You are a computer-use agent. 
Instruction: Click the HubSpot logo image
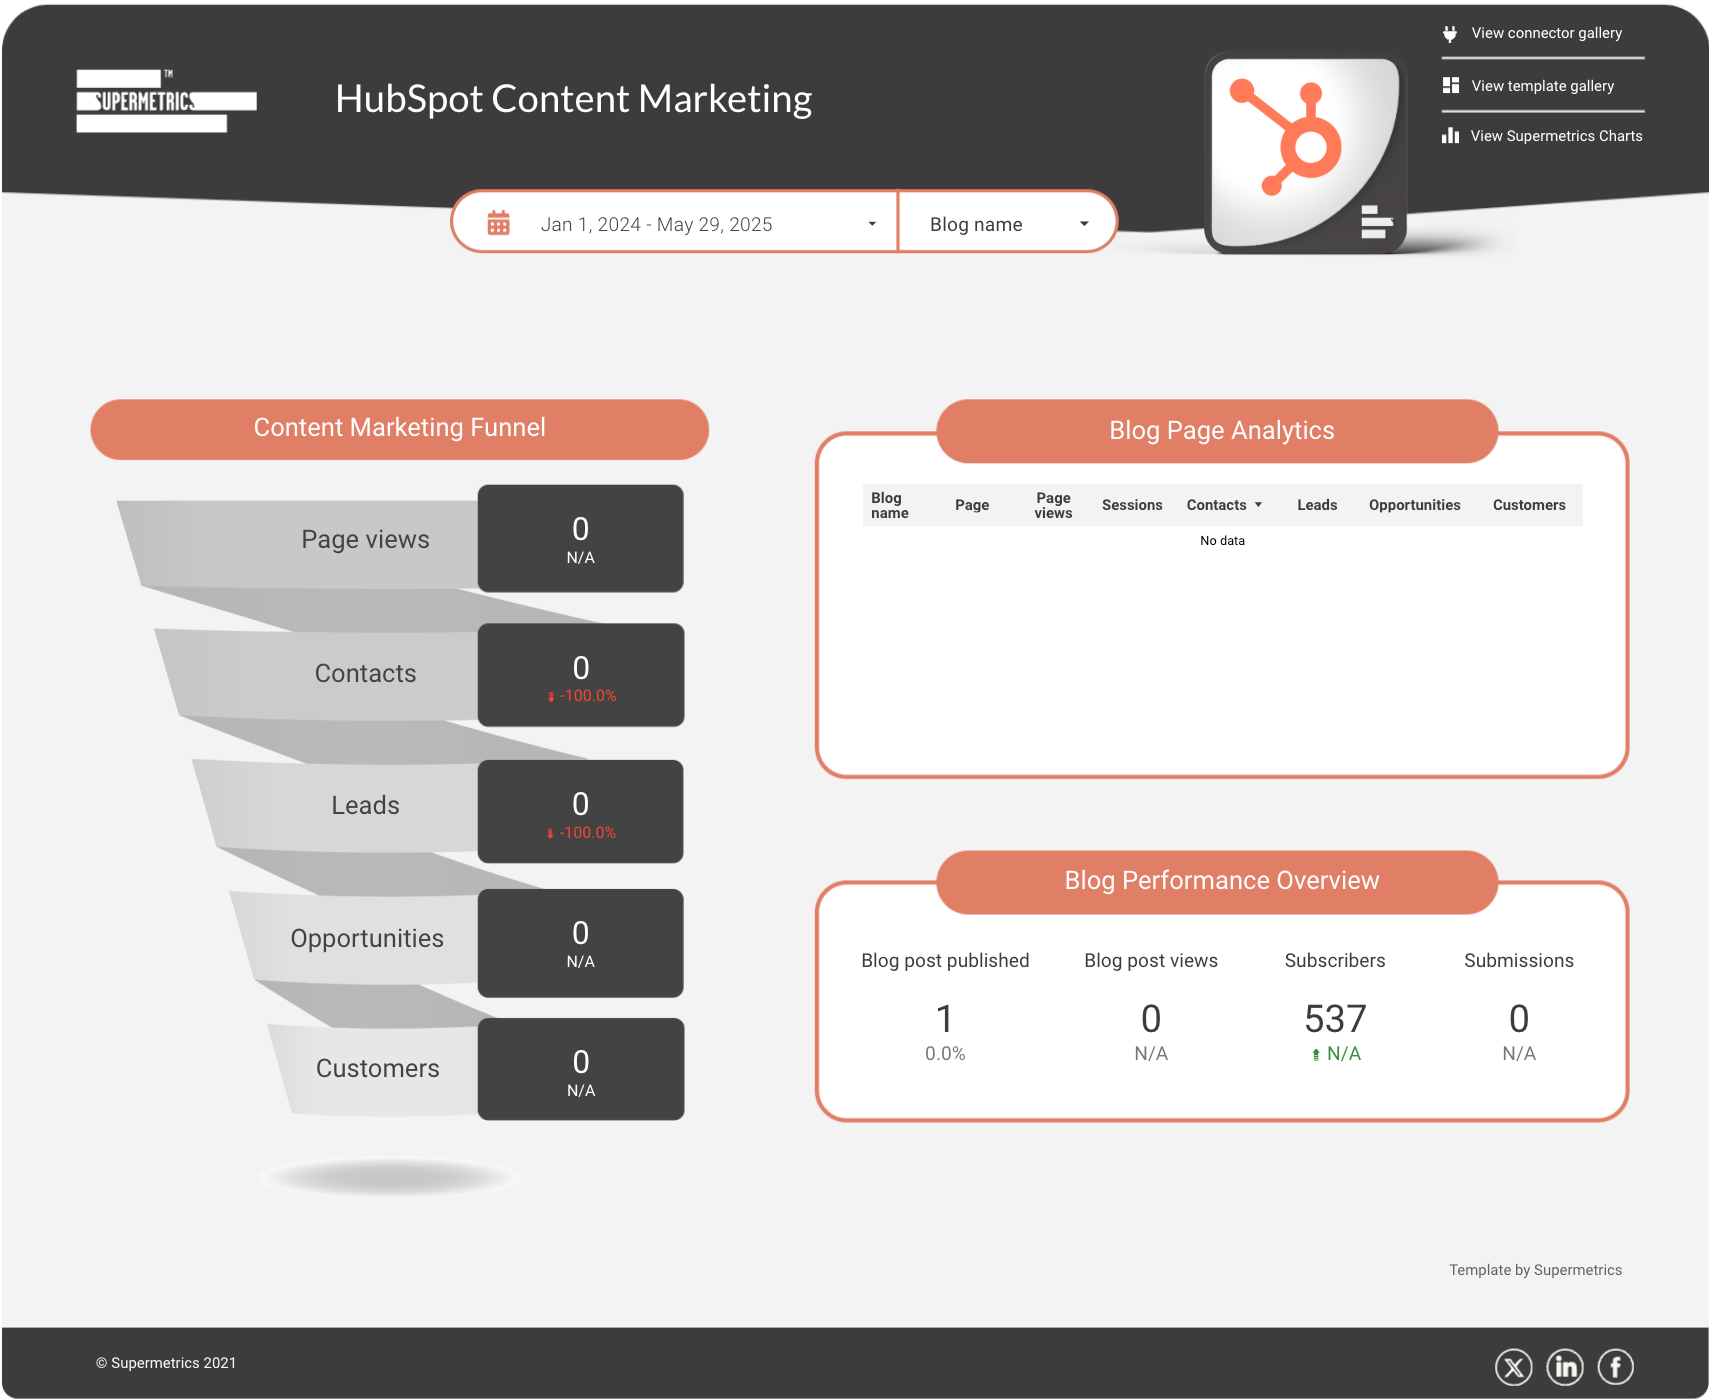(x=1304, y=152)
